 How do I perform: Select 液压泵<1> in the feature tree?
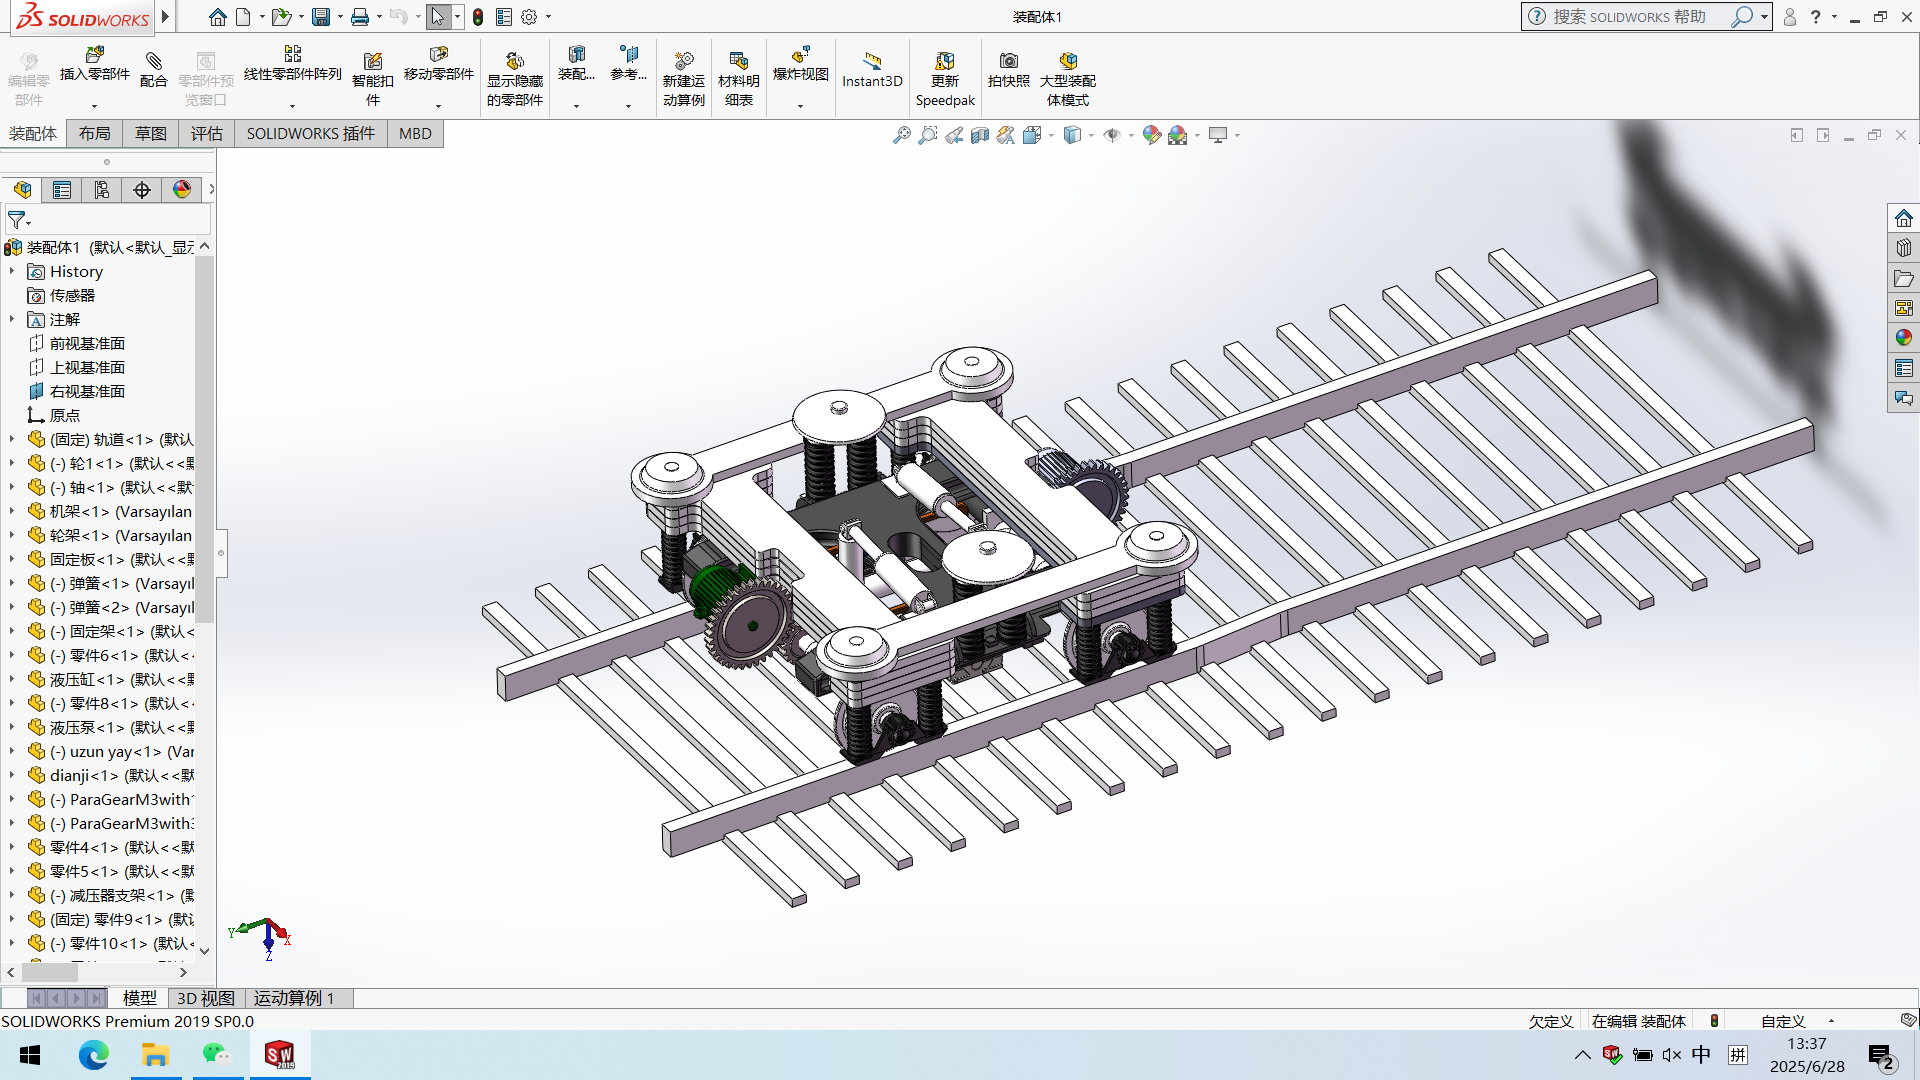110,727
